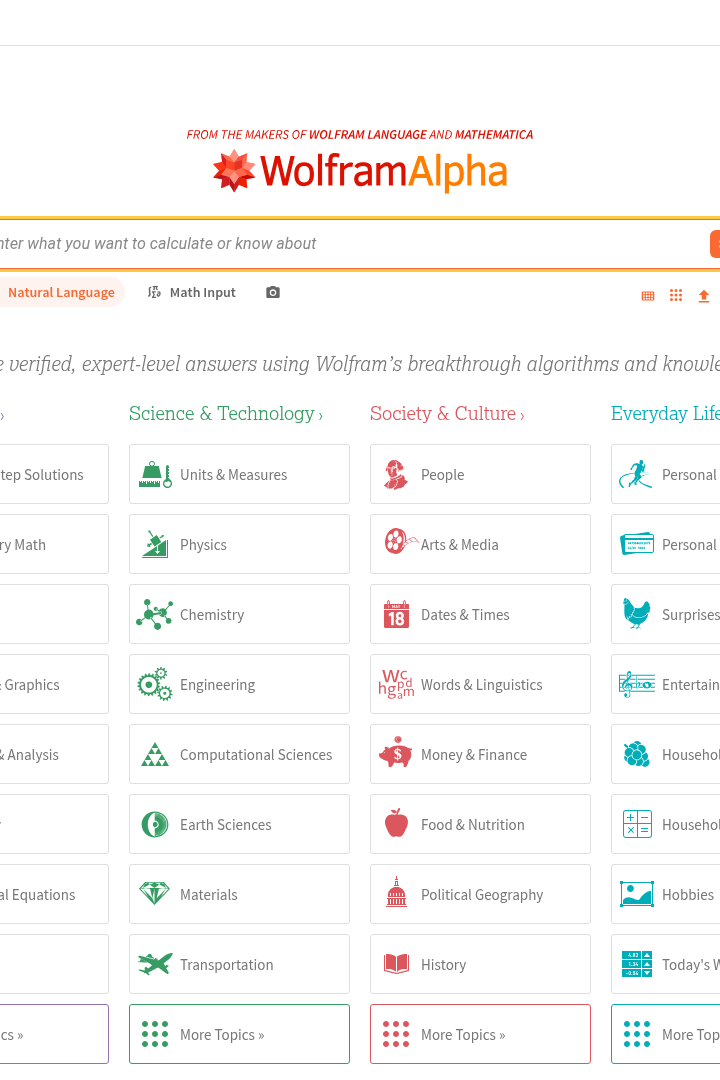Open Everyday Life category heading
This screenshot has height=1080, width=720.
[666, 413]
